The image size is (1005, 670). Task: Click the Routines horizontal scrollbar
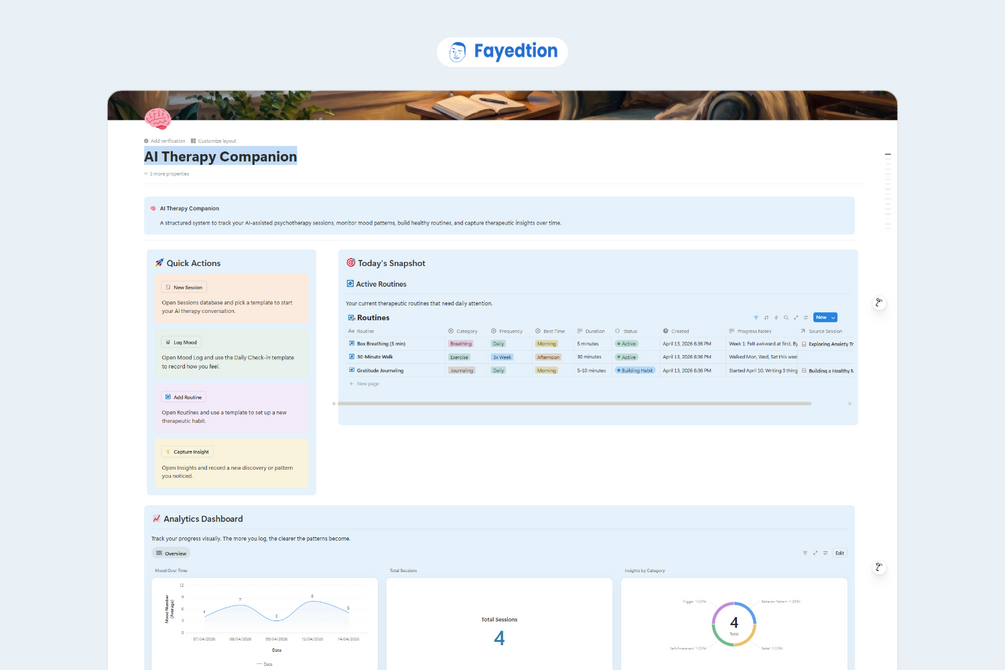pyautogui.click(x=574, y=404)
